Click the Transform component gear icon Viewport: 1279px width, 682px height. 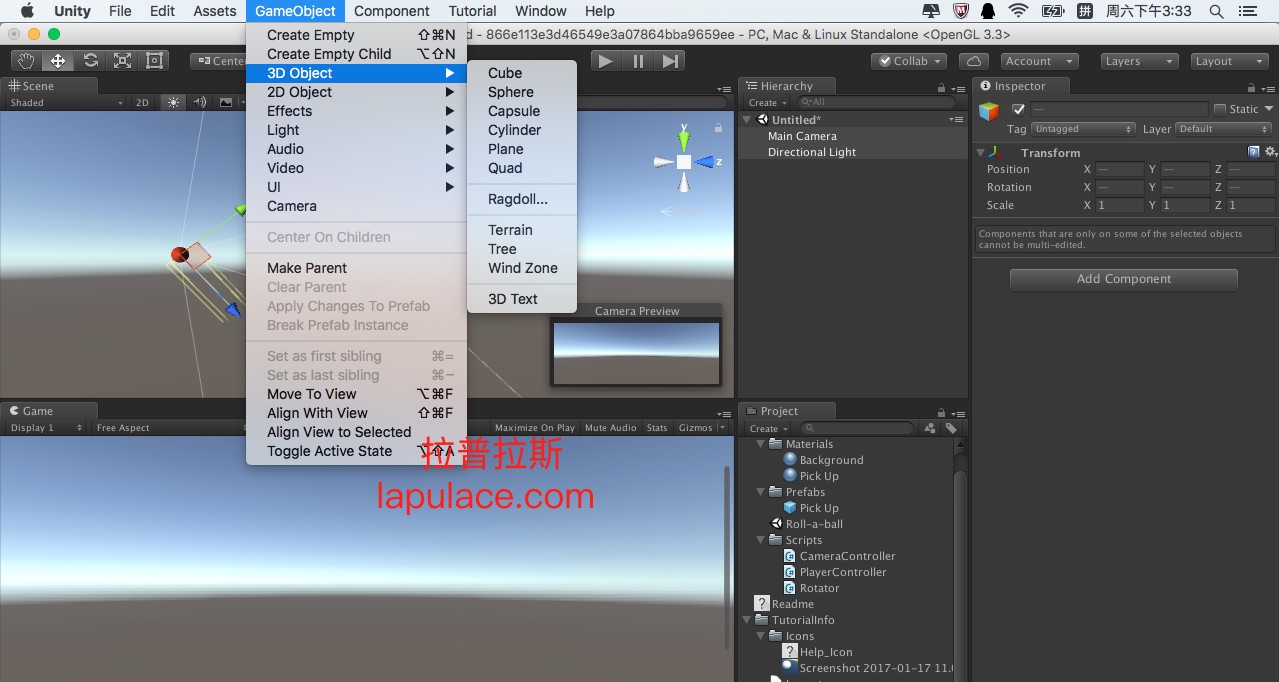(1270, 152)
